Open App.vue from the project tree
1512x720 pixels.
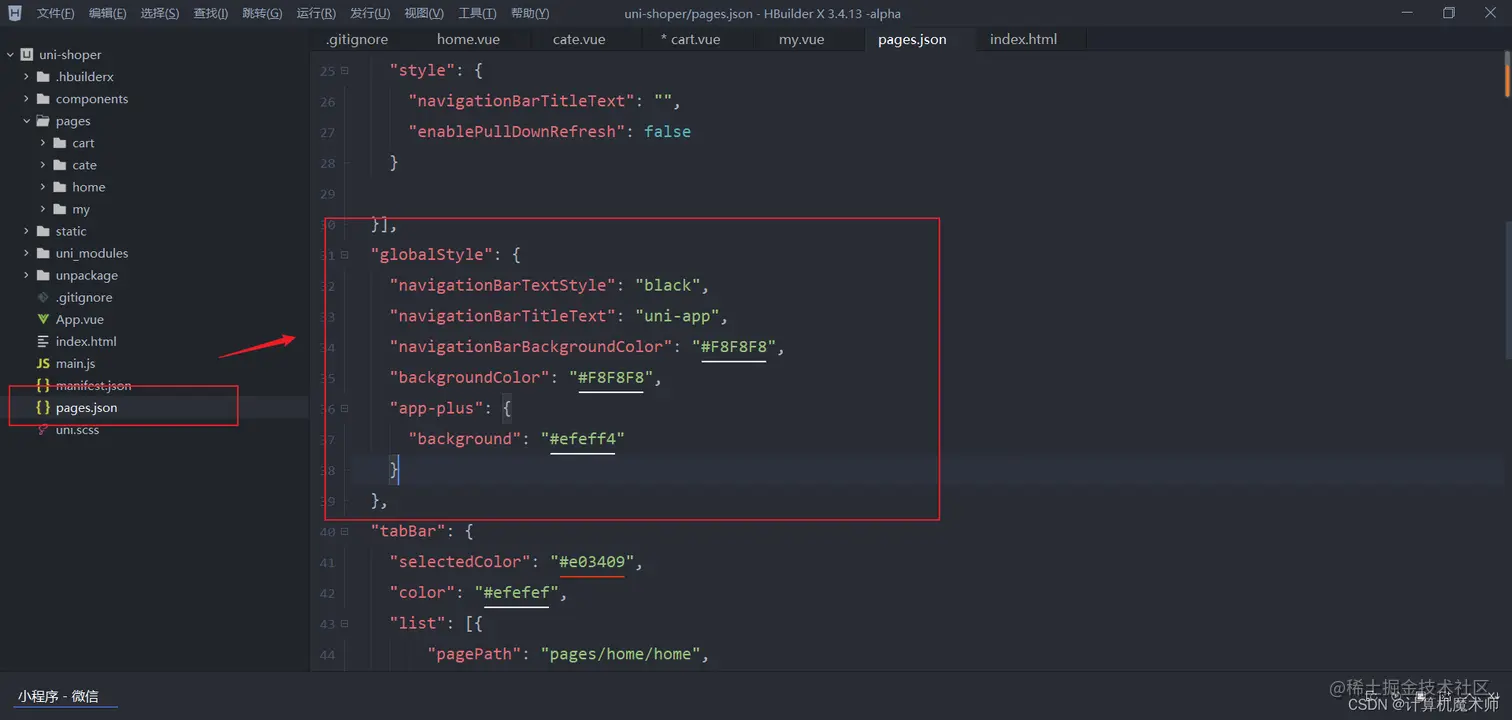80,319
